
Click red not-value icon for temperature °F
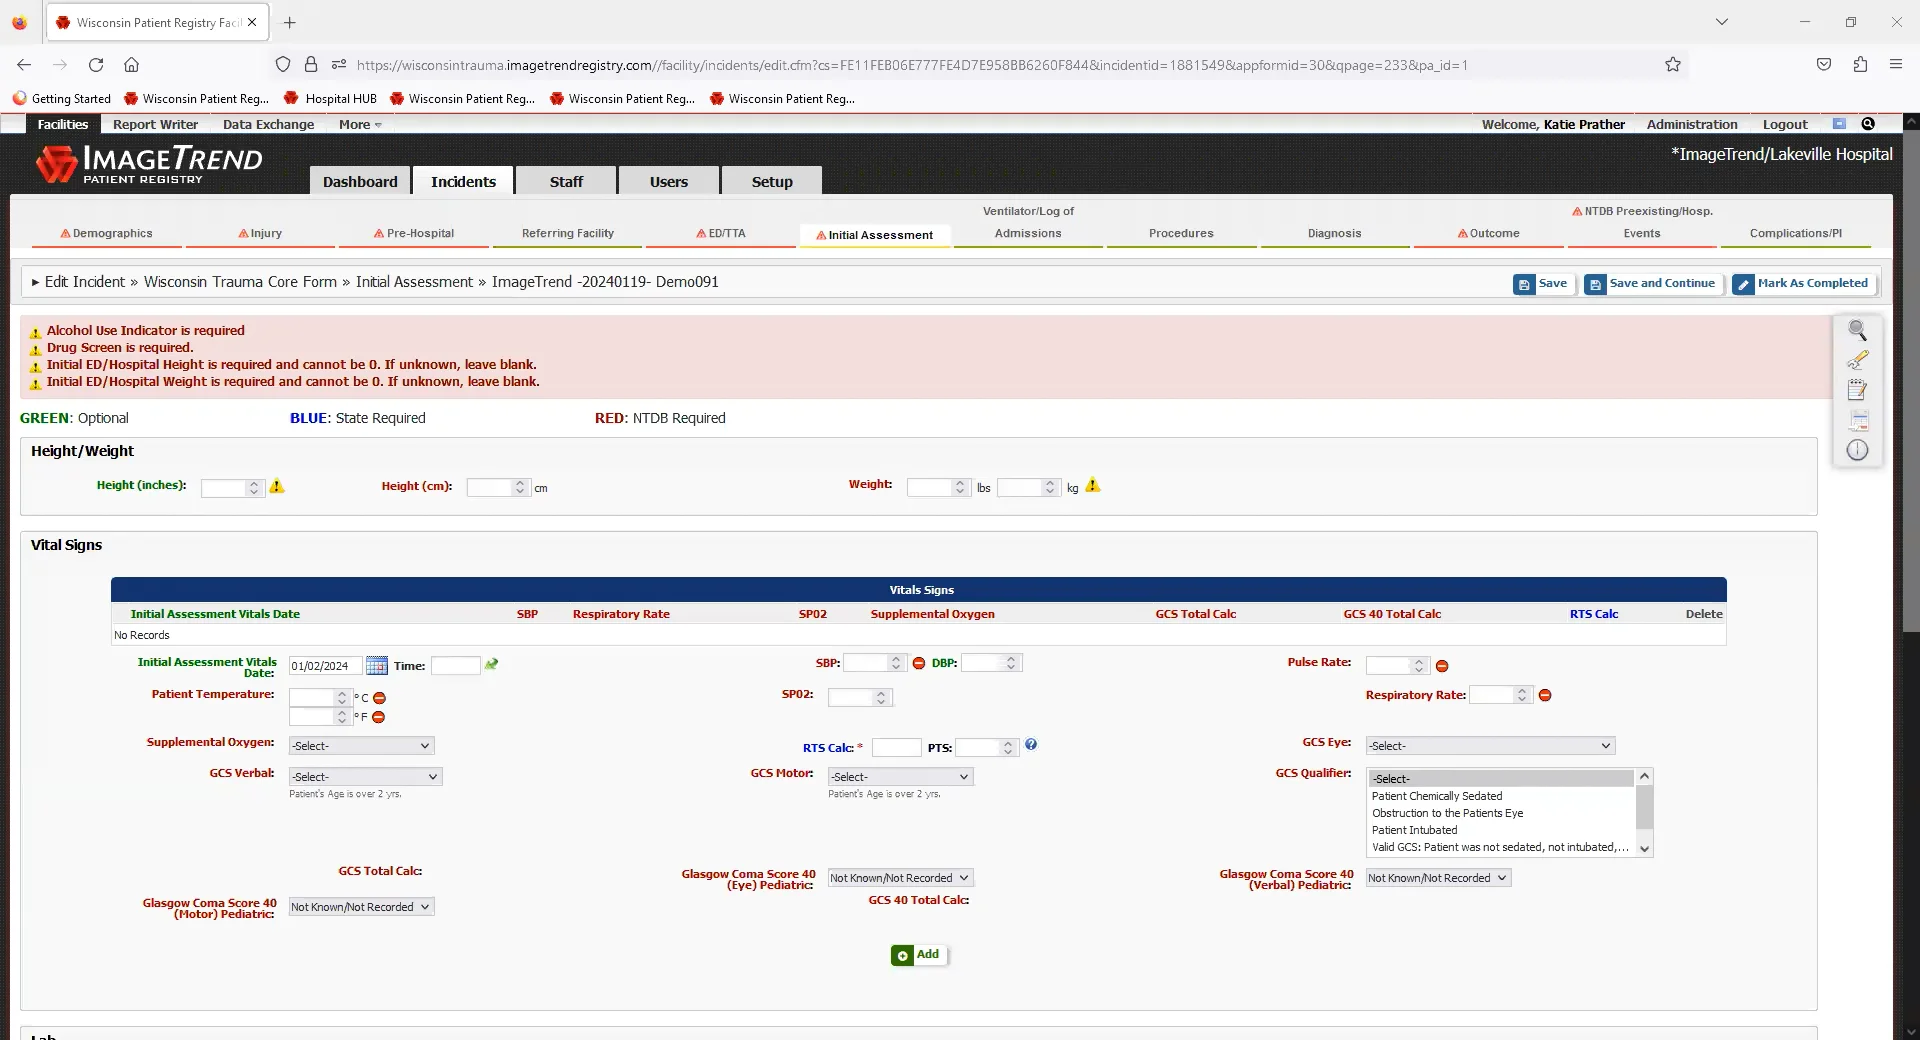379,717
